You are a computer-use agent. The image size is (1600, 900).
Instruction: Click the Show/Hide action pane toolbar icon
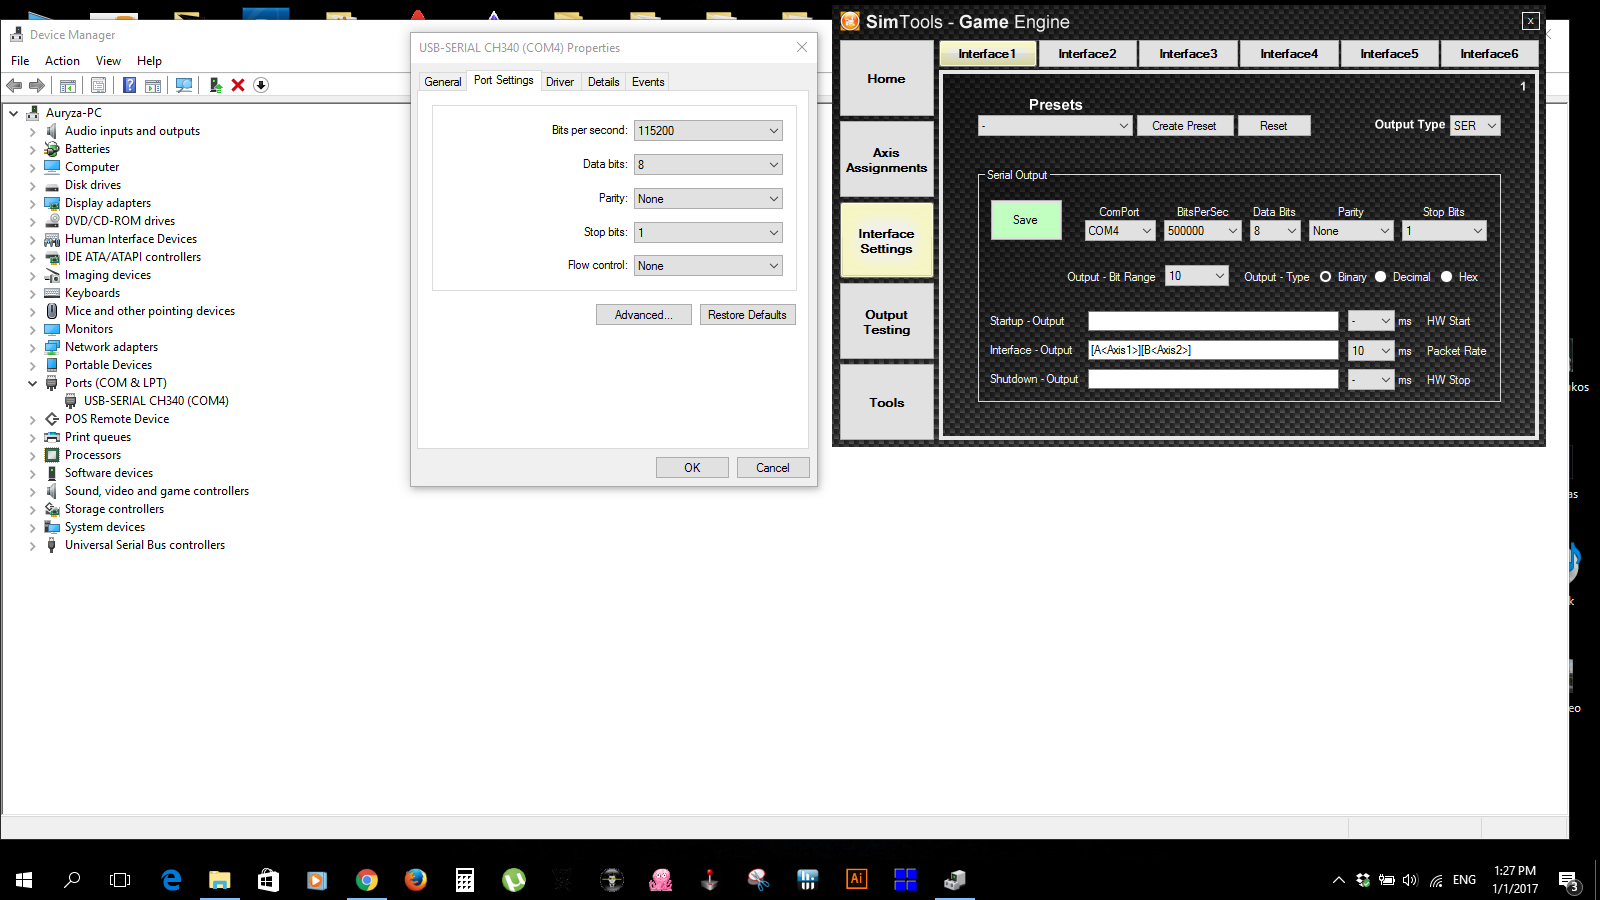tap(153, 85)
